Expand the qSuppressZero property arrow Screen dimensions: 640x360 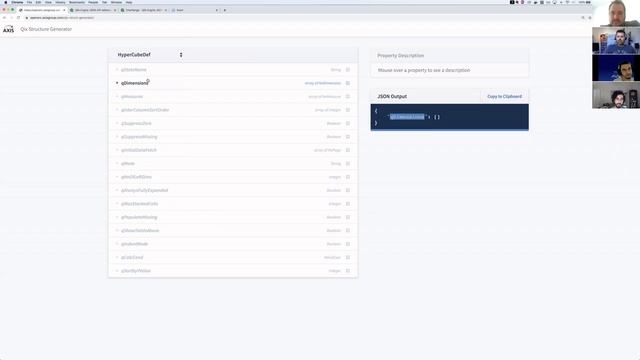(x=117, y=123)
